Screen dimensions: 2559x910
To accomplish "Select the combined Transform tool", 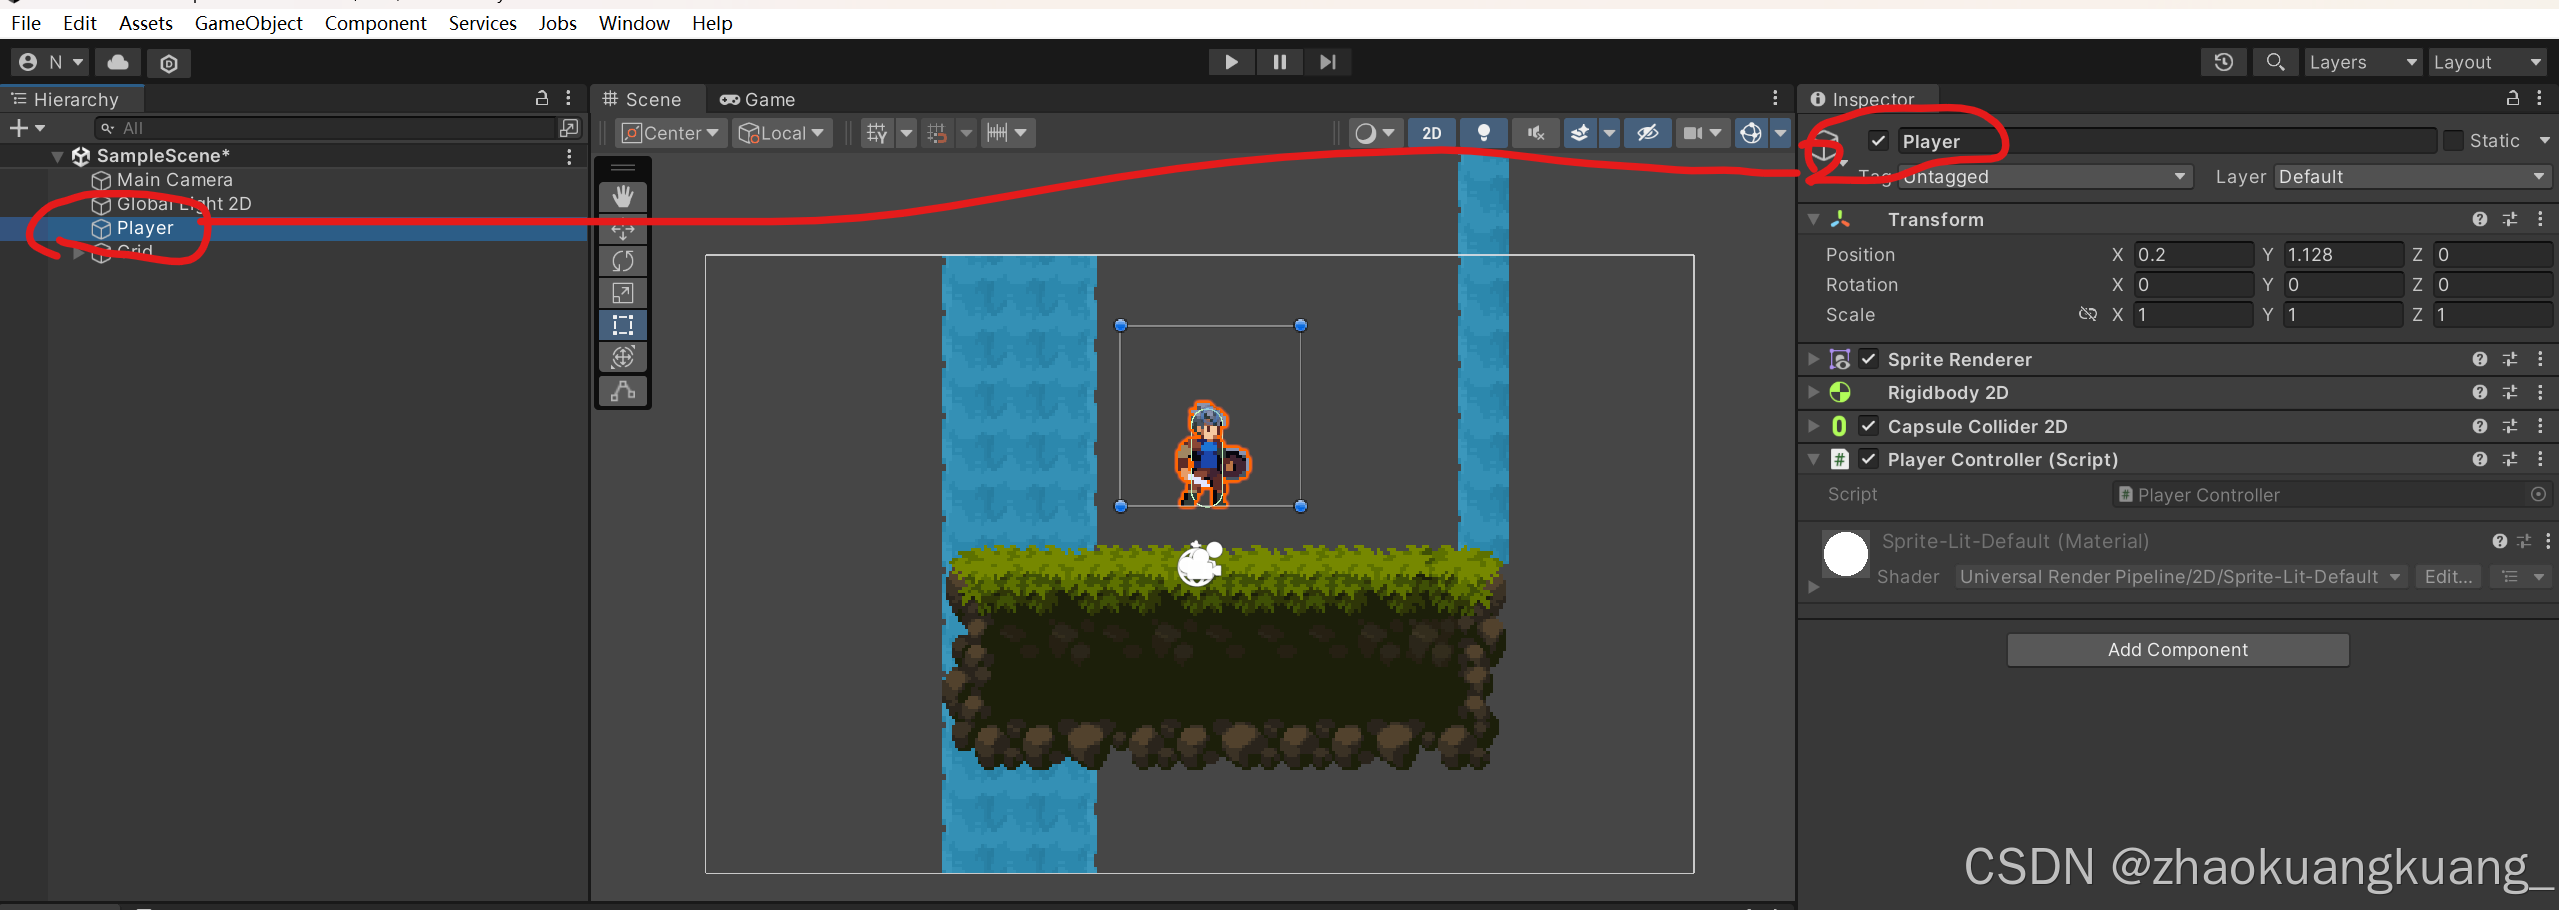I will [623, 357].
